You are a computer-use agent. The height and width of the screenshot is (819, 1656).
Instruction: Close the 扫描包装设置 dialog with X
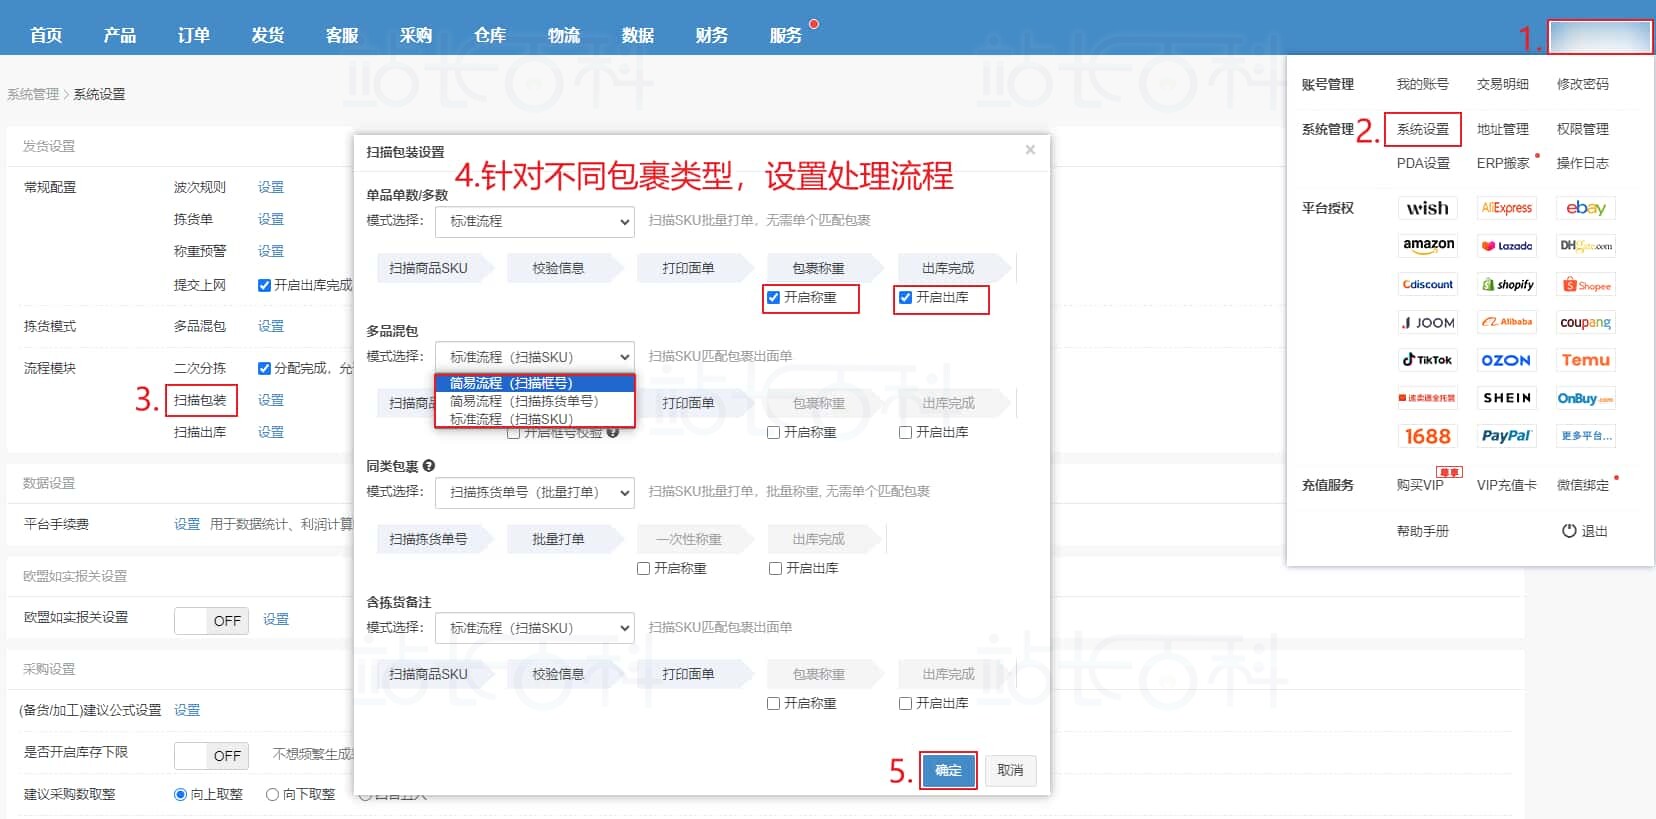click(1030, 150)
